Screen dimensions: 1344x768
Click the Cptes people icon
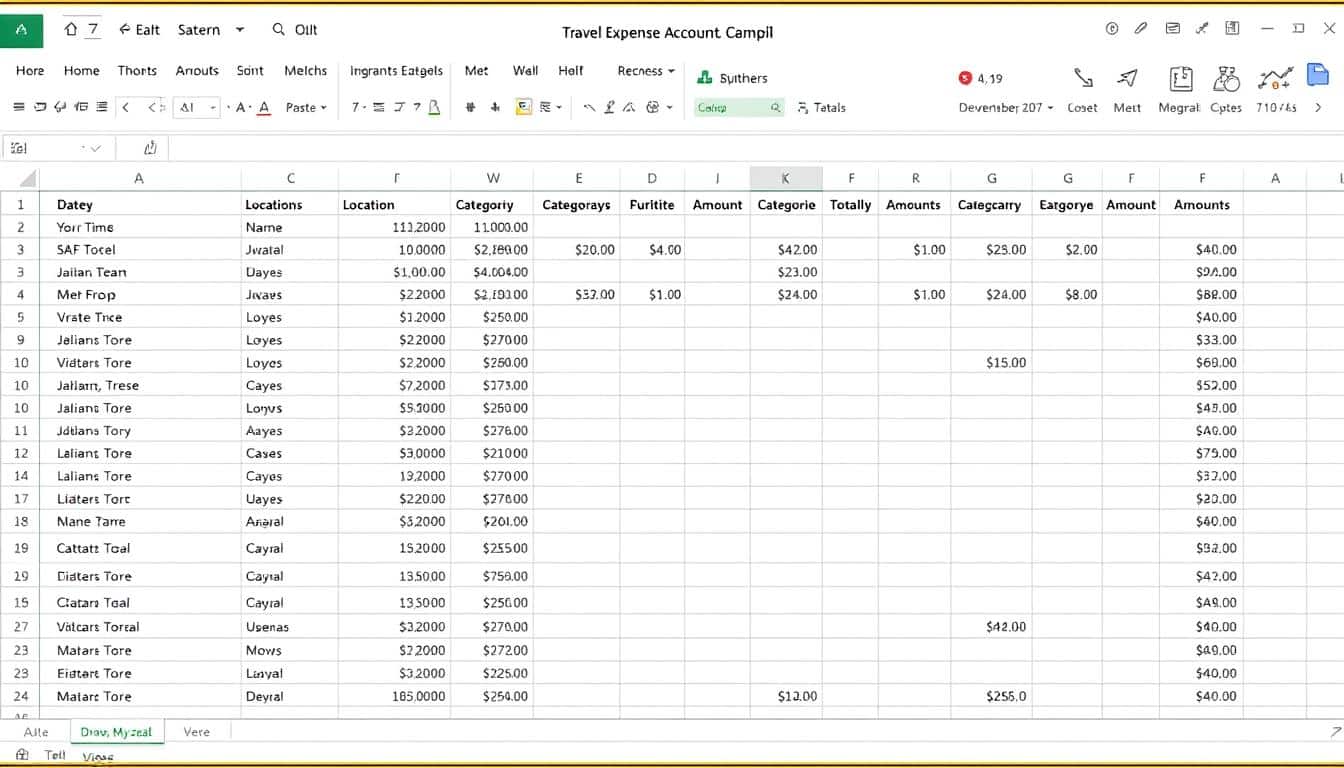[x=1226, y=79]
